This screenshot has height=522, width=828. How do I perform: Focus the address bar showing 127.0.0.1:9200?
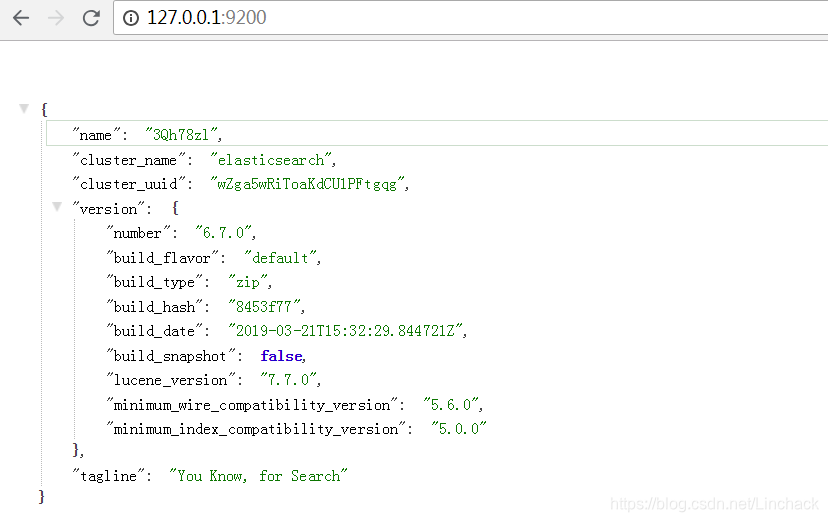click(x=470, y=18)
